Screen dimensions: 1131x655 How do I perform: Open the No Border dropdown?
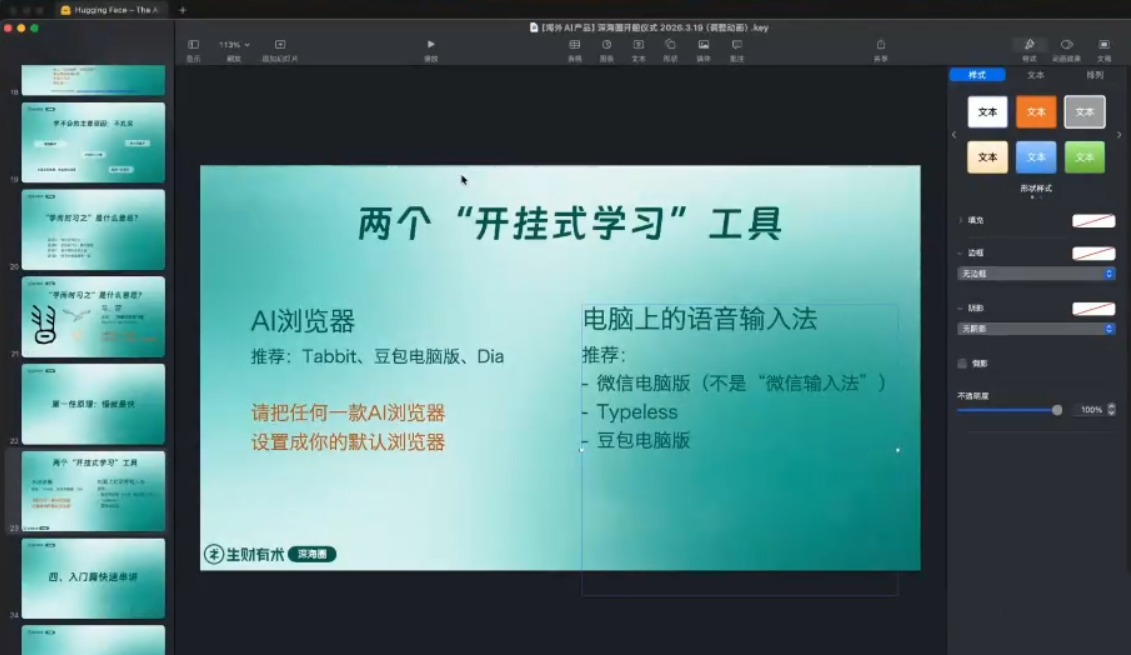(x=1035, y=272)
